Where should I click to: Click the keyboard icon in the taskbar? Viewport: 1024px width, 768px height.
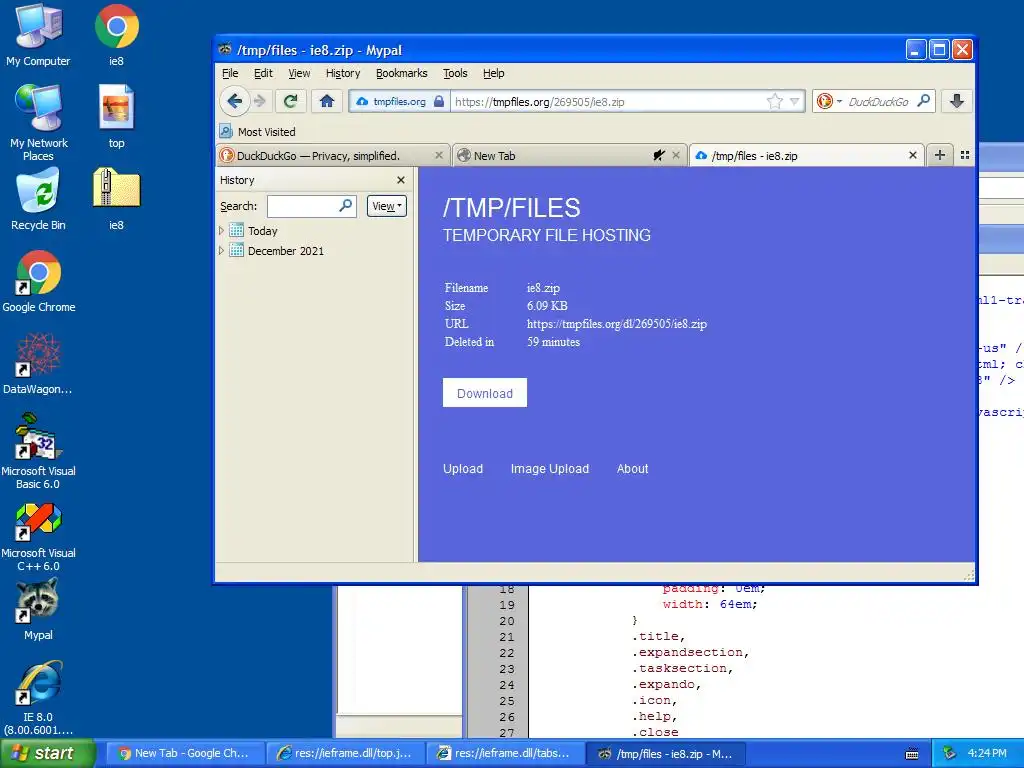pos(912,754)
